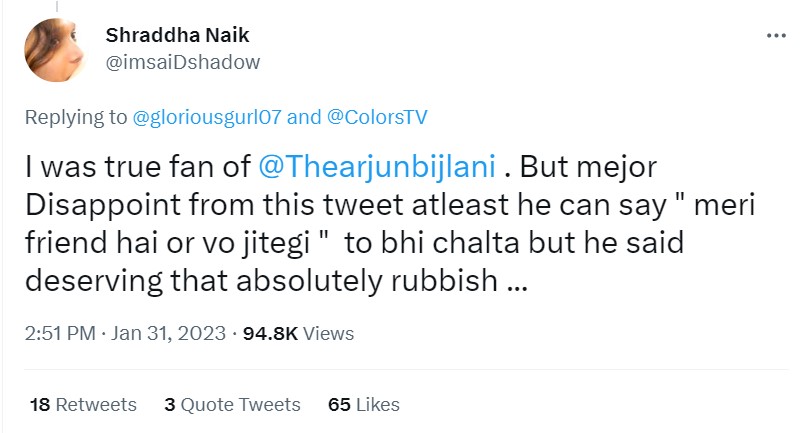Open the 3 Quote Tweets list
This screenshot has height=433, width=802.
pyautogui.click(x=232, y=405)
